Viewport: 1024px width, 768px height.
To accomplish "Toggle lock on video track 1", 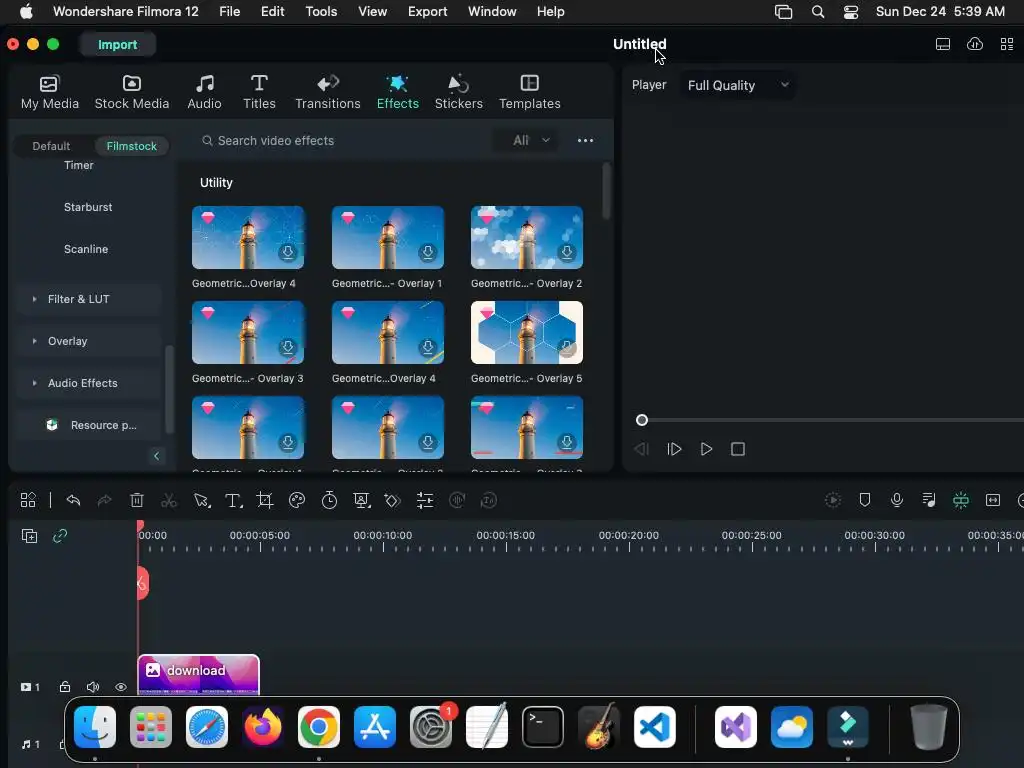I will [65, 686].
